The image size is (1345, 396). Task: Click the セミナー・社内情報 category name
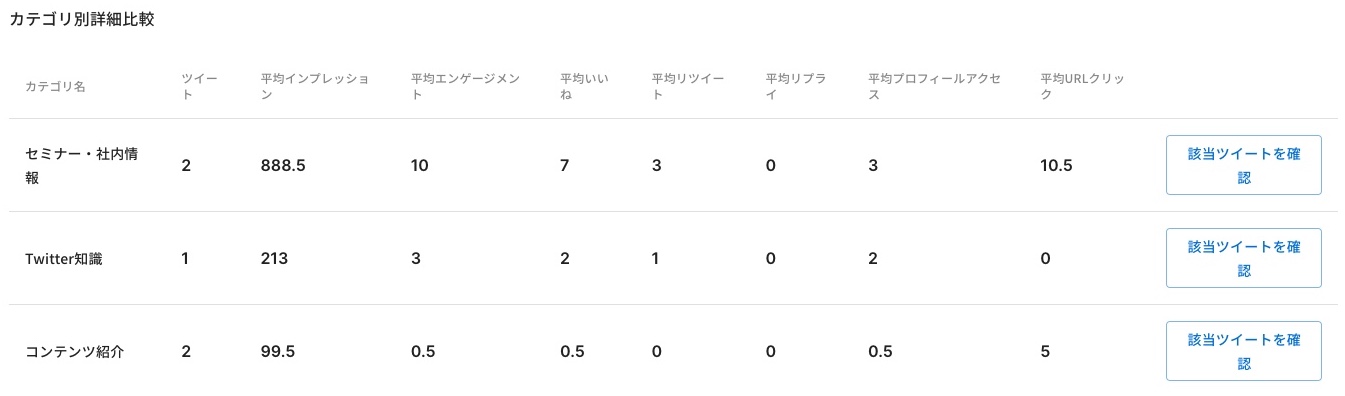(x=80, y=165)
